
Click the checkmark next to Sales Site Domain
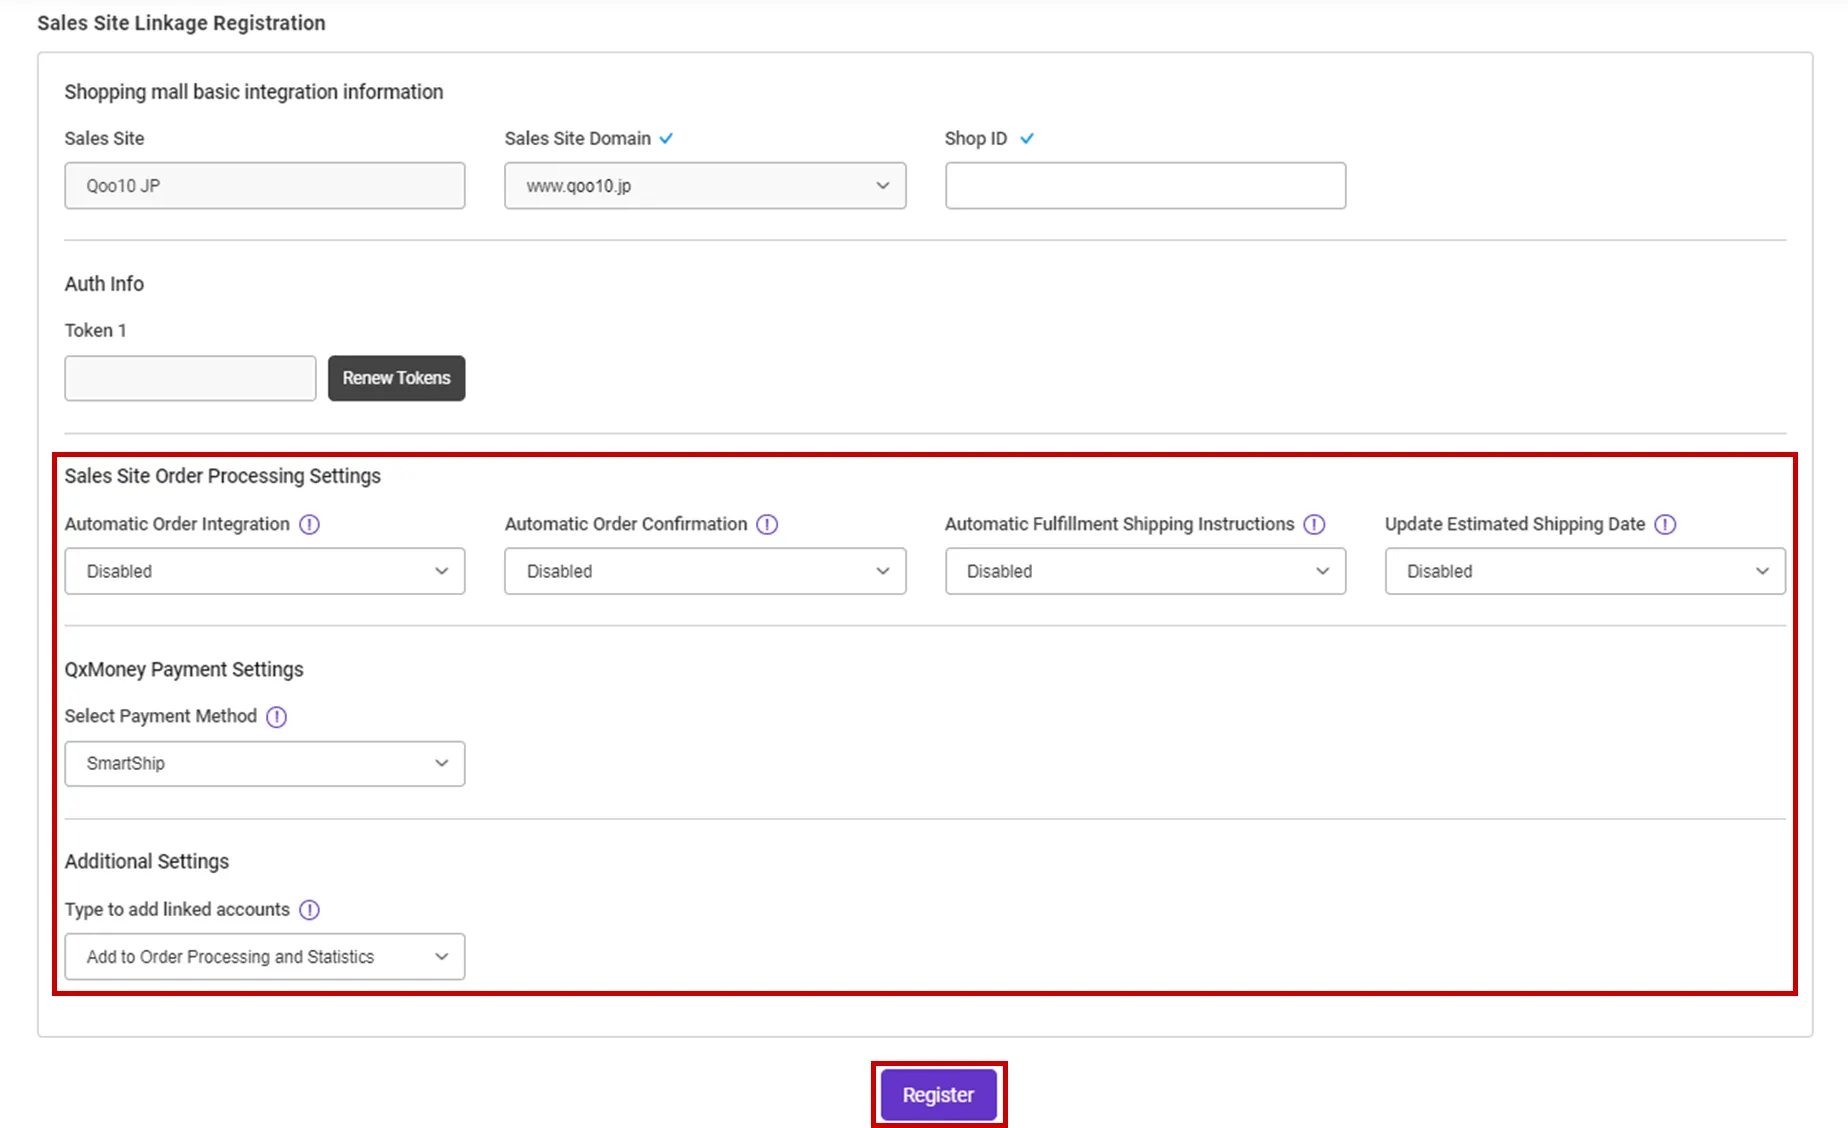[x=666, y=139]
